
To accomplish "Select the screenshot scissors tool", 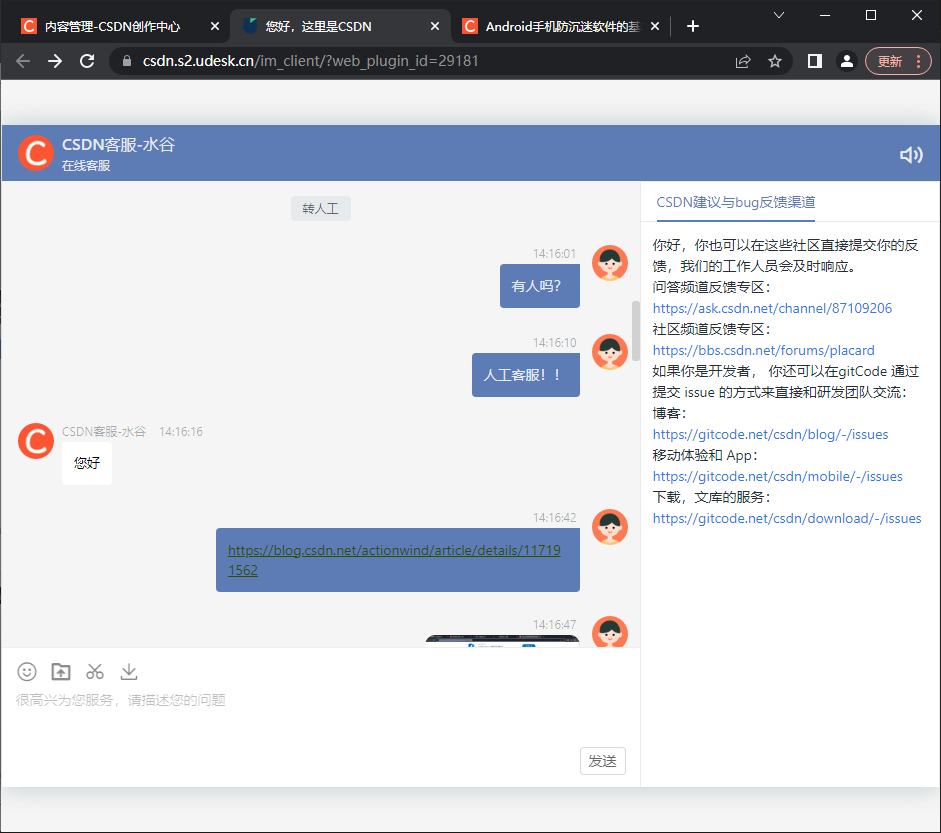I will (x=95, y=672).
